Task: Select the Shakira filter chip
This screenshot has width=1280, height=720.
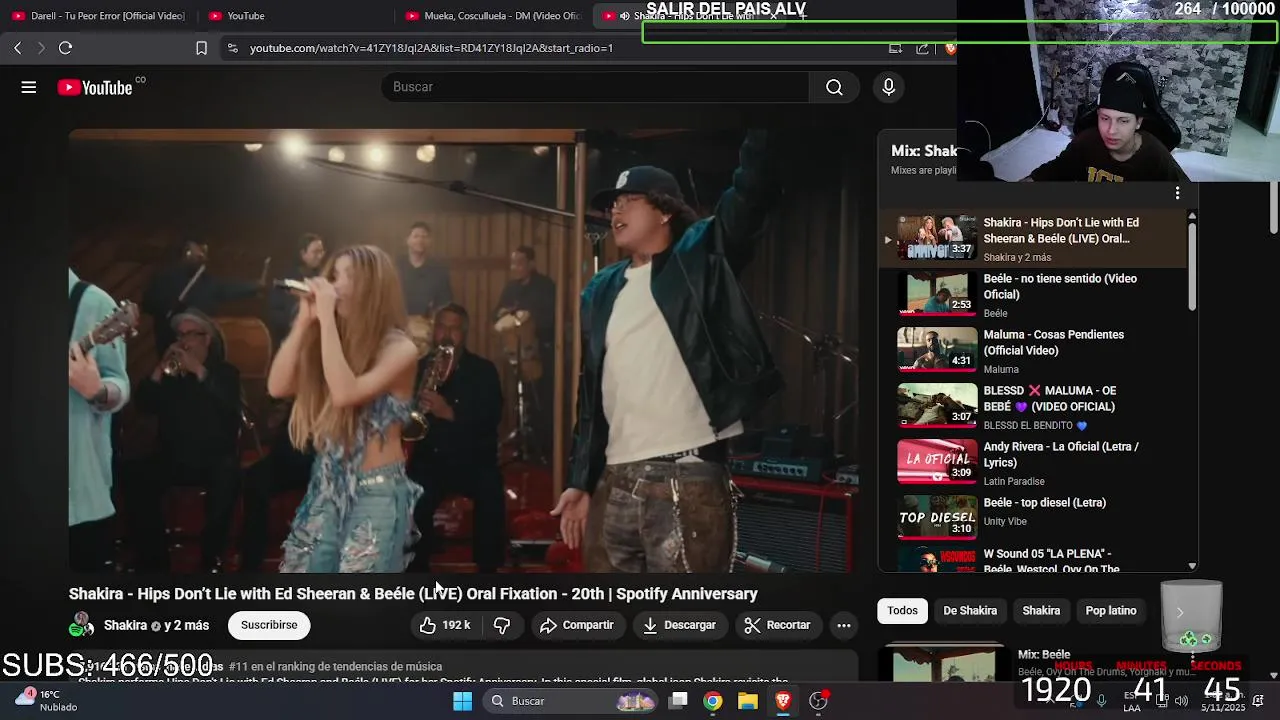Action: tap(1041, 610)
